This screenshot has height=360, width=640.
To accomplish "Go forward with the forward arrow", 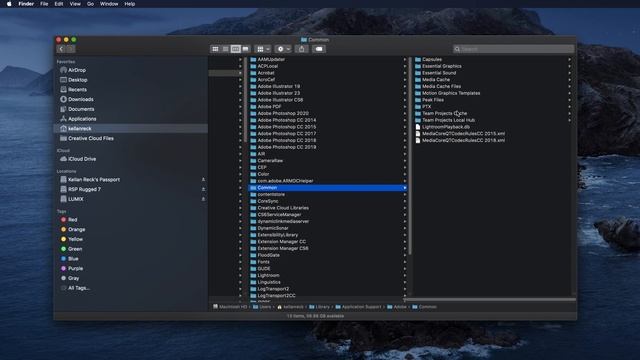I will (71, 49).
